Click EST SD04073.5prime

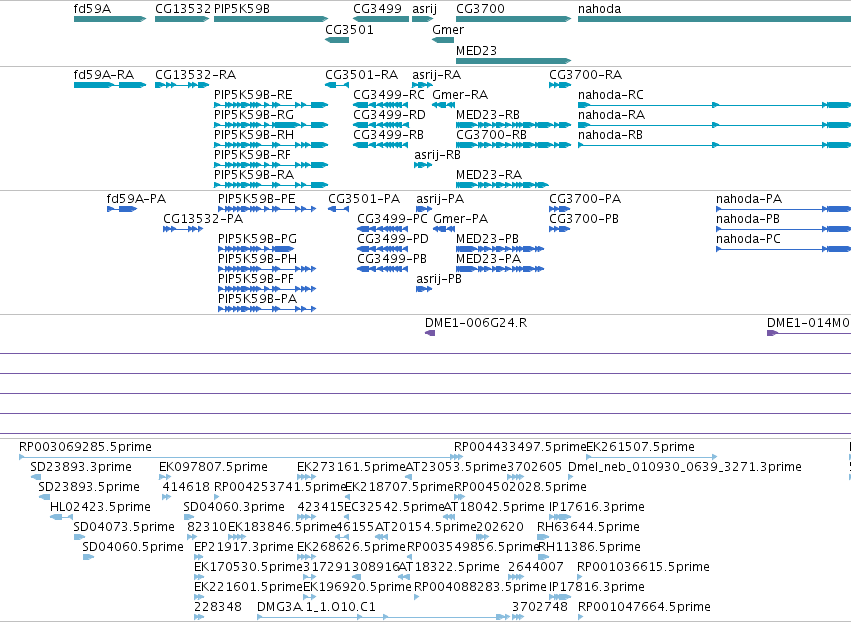[124, 527]
